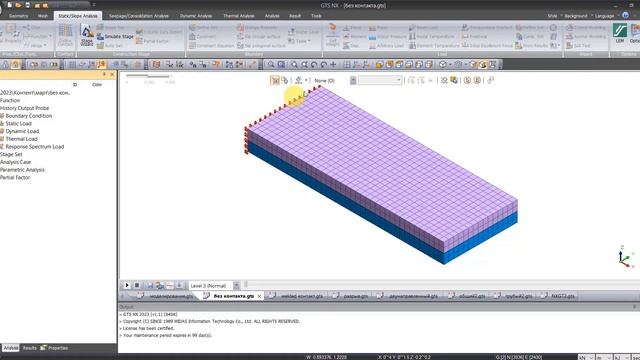Image resolution: width=640 pixels, height=360 pixels.
Task: Click the stop button below viewport
Action: pyautogui.click(x=137, y=285)
